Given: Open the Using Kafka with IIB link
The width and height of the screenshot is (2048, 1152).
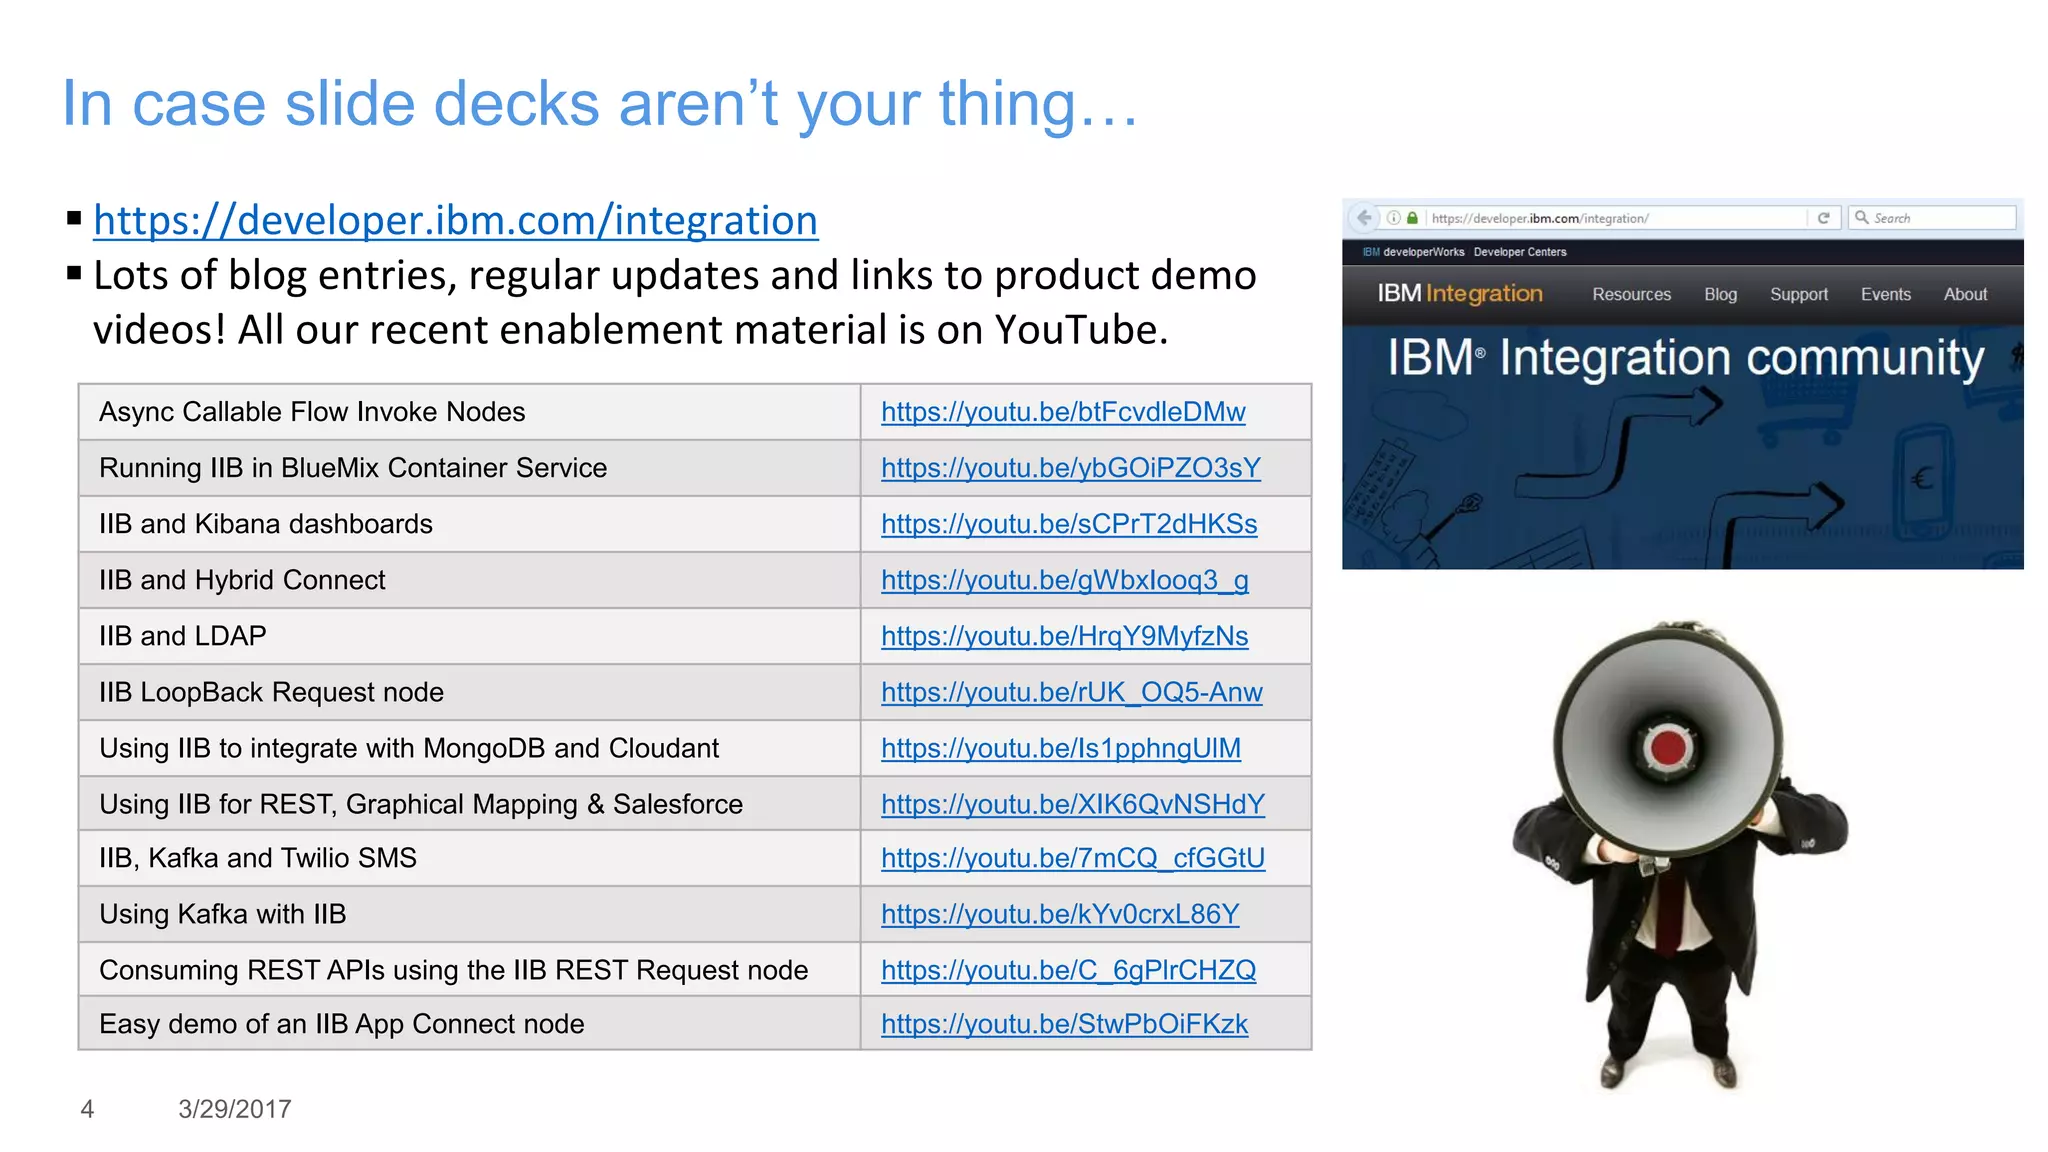Looking at the screenshot, I should 1059,914.
